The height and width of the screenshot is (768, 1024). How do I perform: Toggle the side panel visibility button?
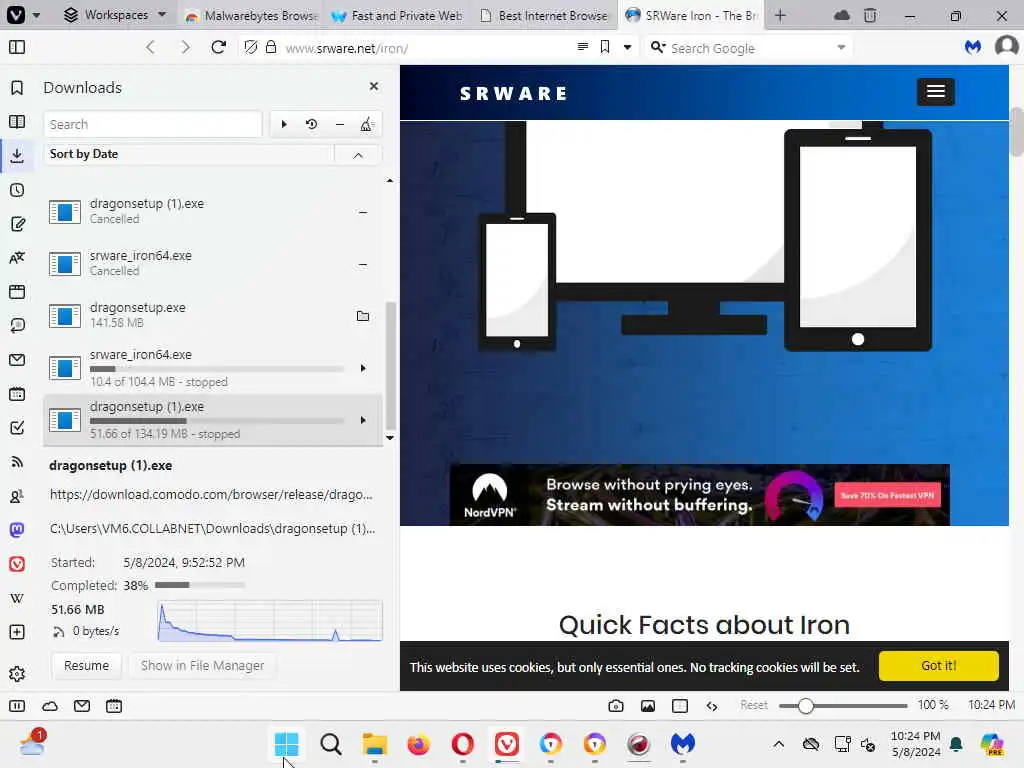click(17, 47)
